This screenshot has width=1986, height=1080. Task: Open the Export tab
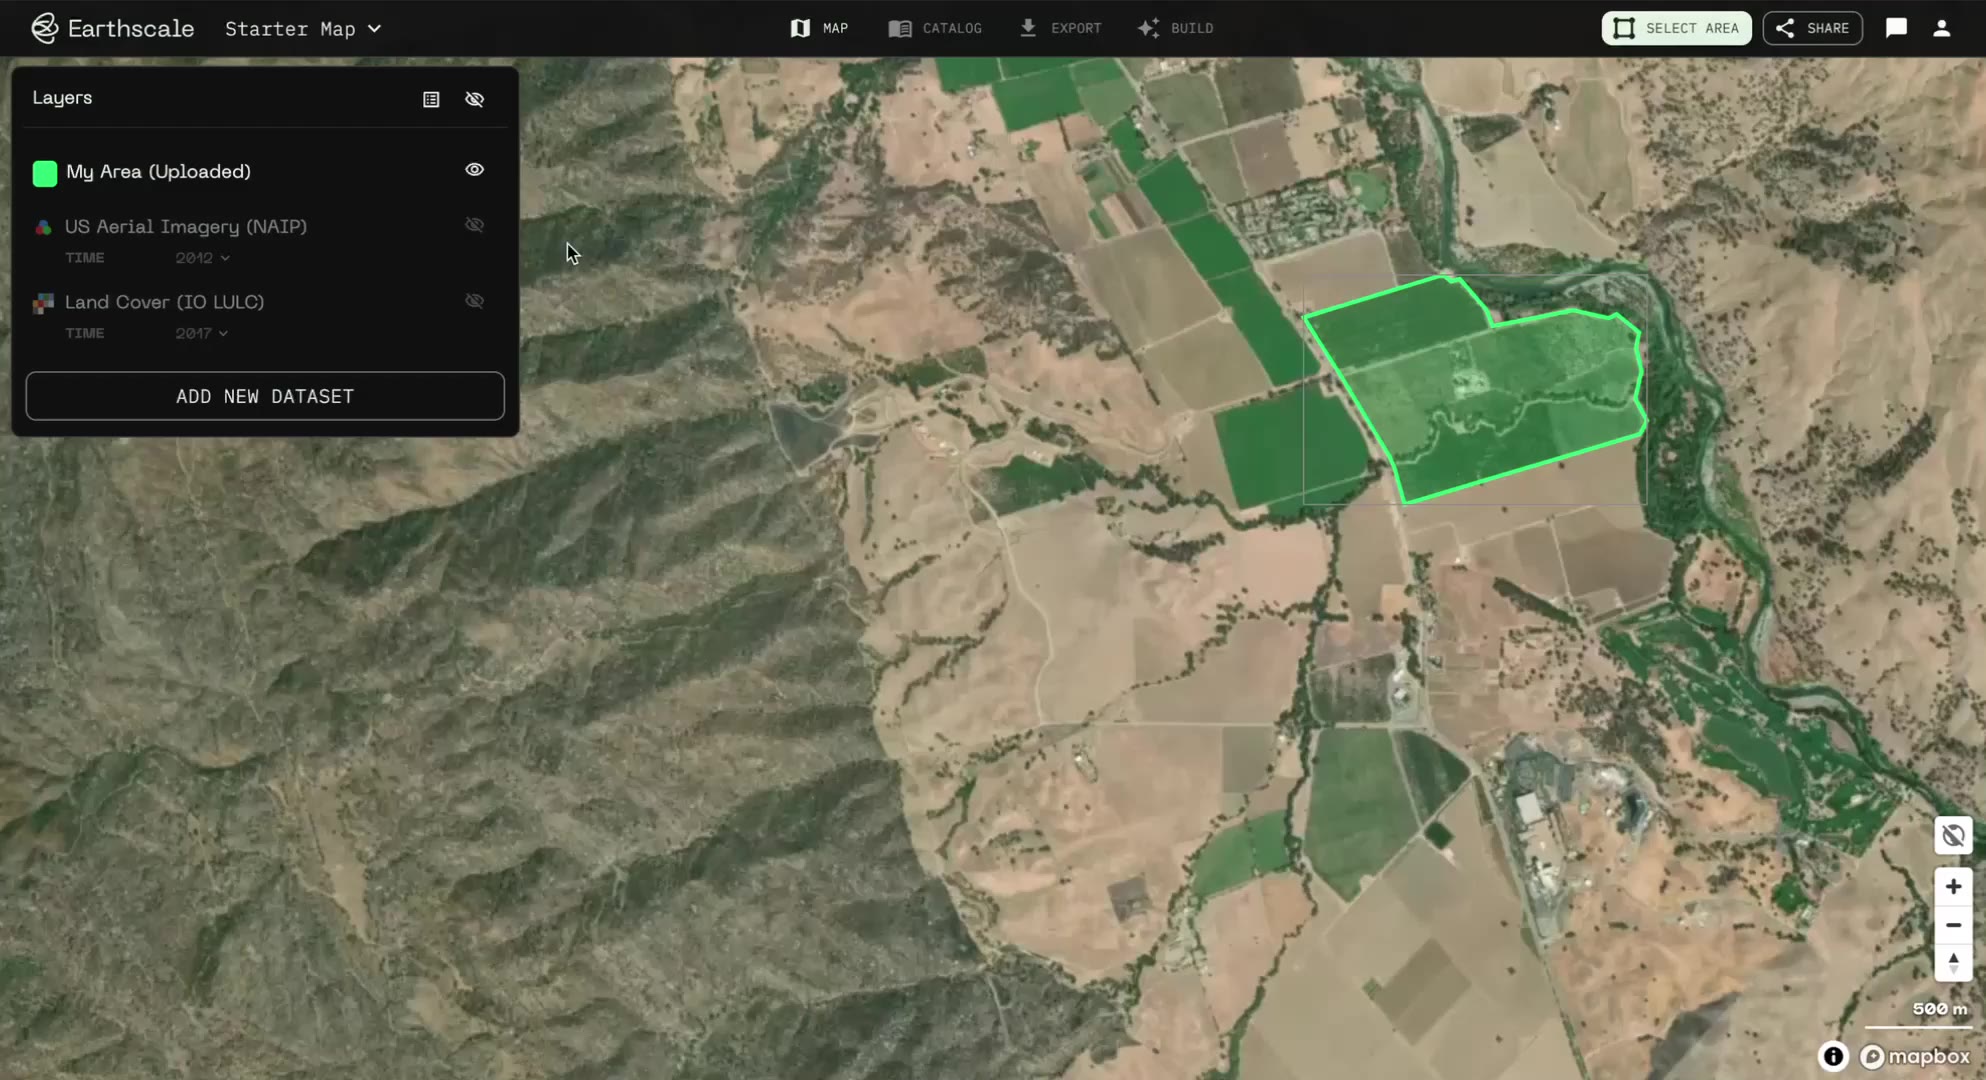pyautogui.click(x=1060, y=28)
